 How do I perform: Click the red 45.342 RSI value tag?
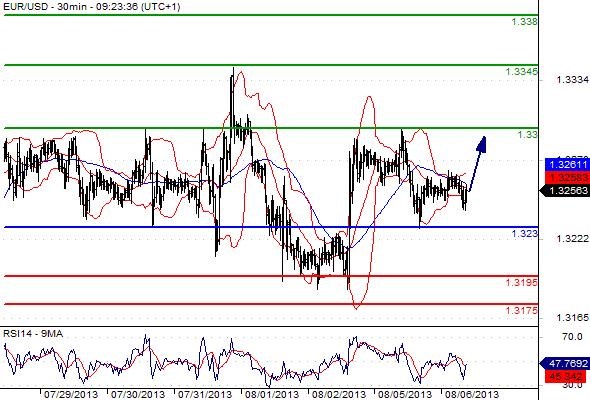pos(567,376)
